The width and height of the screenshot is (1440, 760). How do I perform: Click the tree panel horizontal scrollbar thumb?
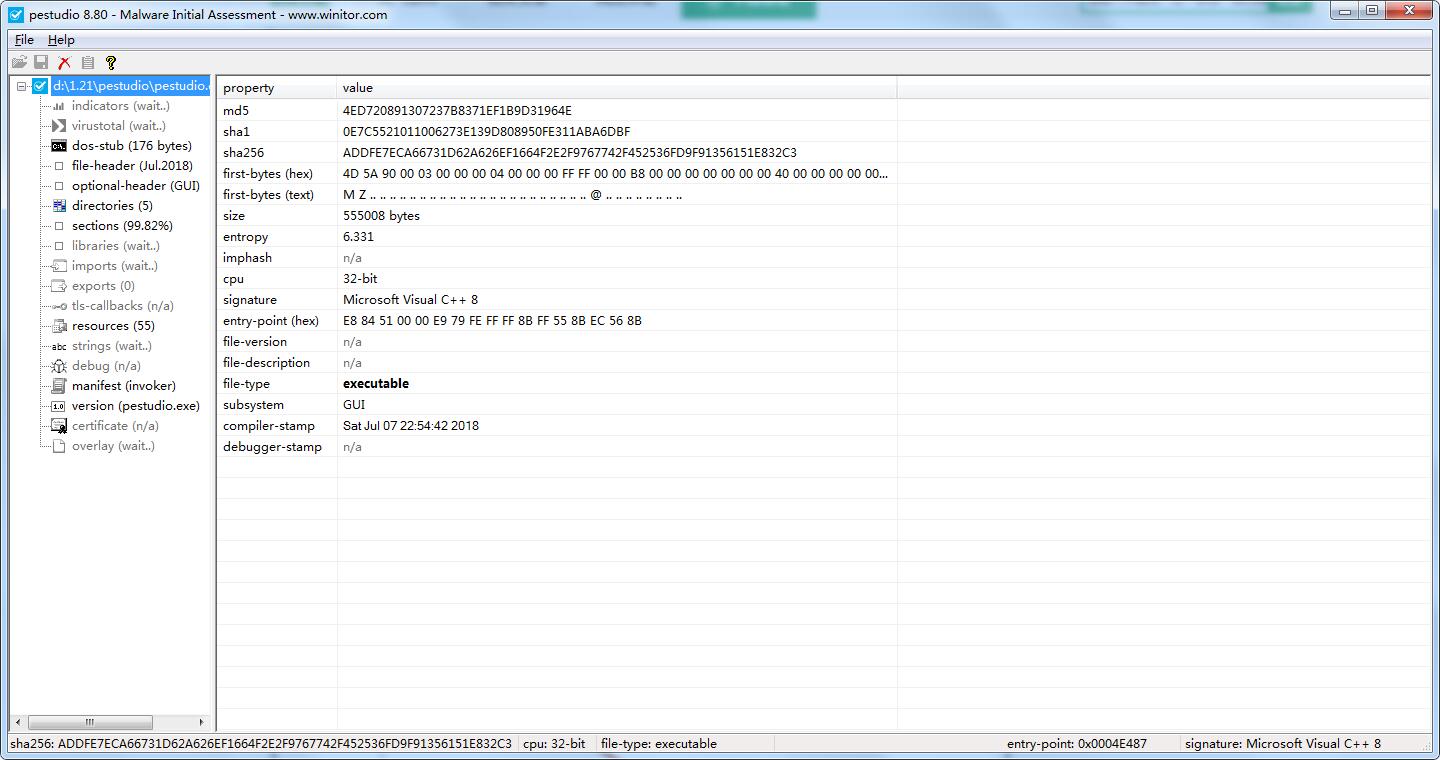click(90, 722)
